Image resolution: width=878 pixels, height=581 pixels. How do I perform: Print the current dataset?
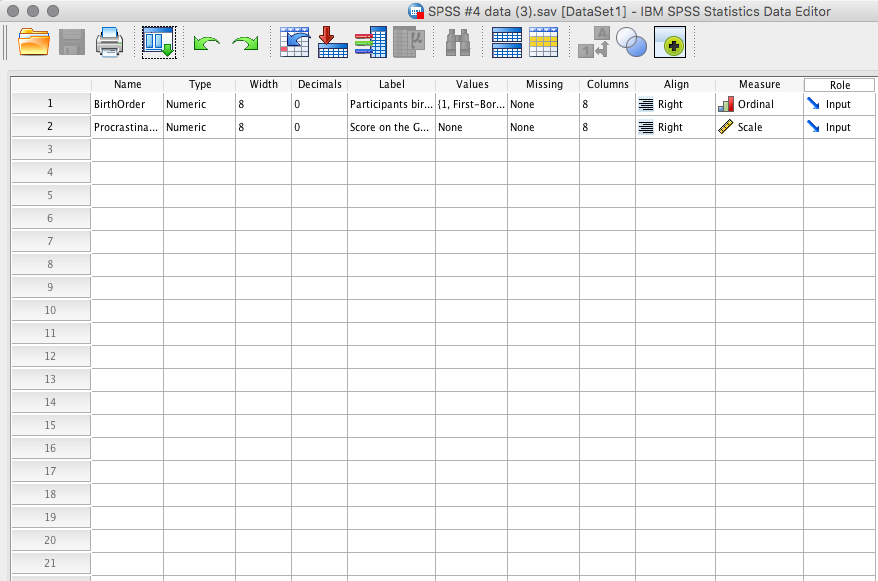[109, 43]
